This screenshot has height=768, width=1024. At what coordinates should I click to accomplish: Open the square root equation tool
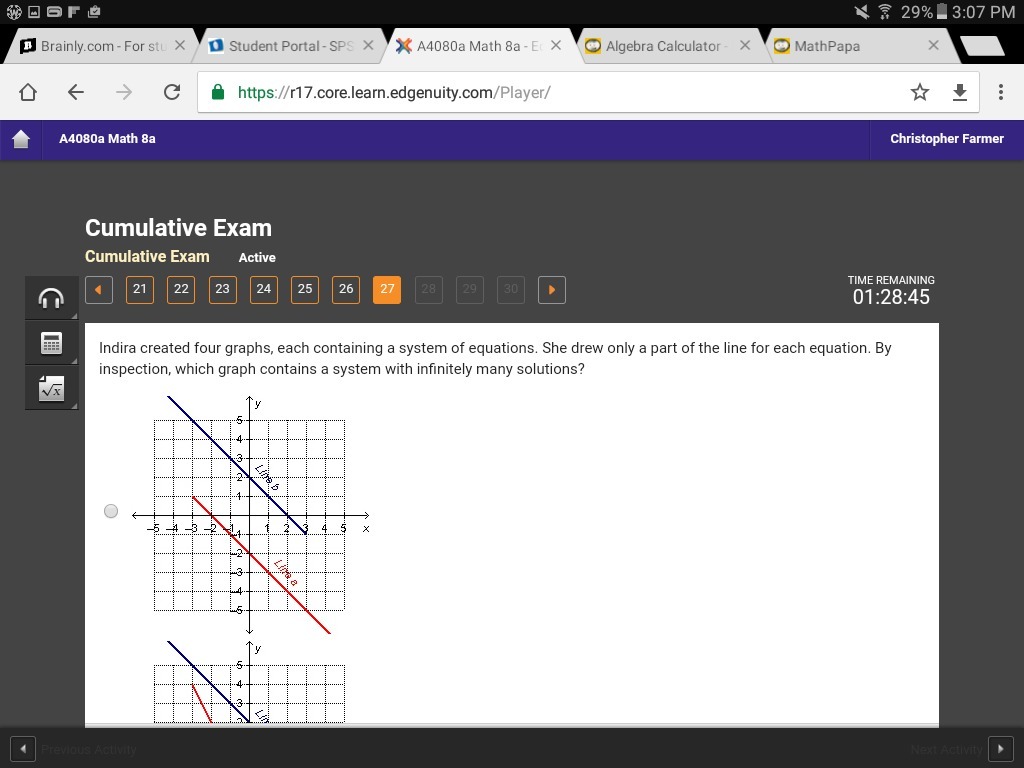(x=51, y=389)
